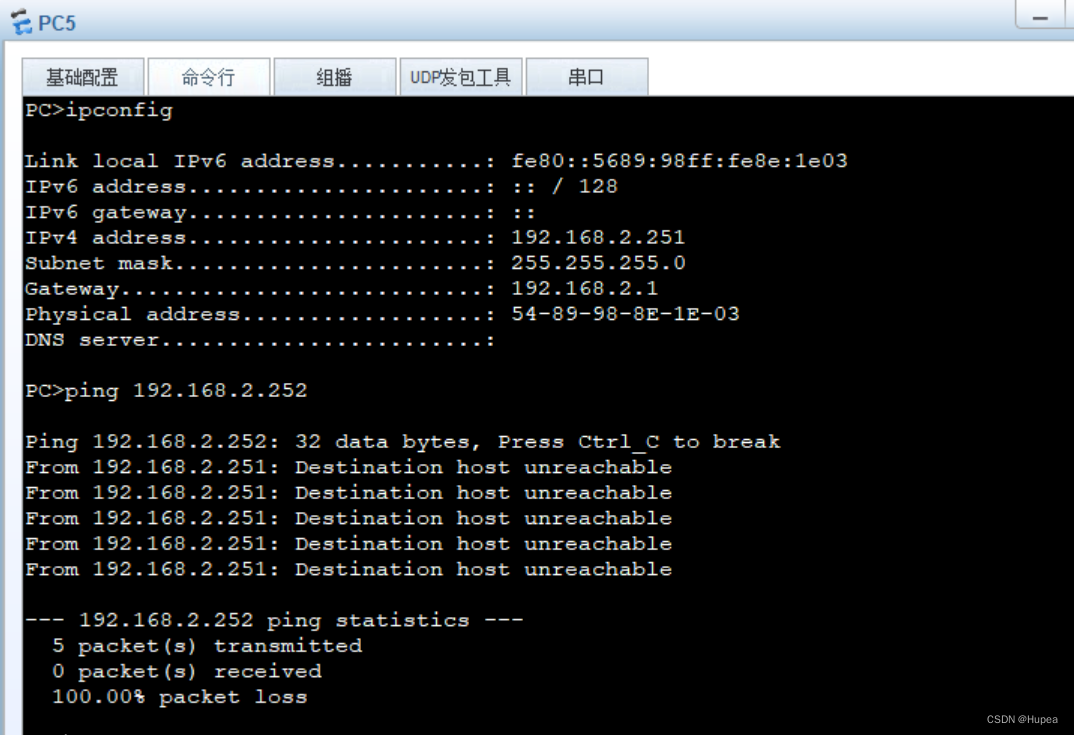
Task: Click the PC>ipconfig command line
Action: point(99,110)
